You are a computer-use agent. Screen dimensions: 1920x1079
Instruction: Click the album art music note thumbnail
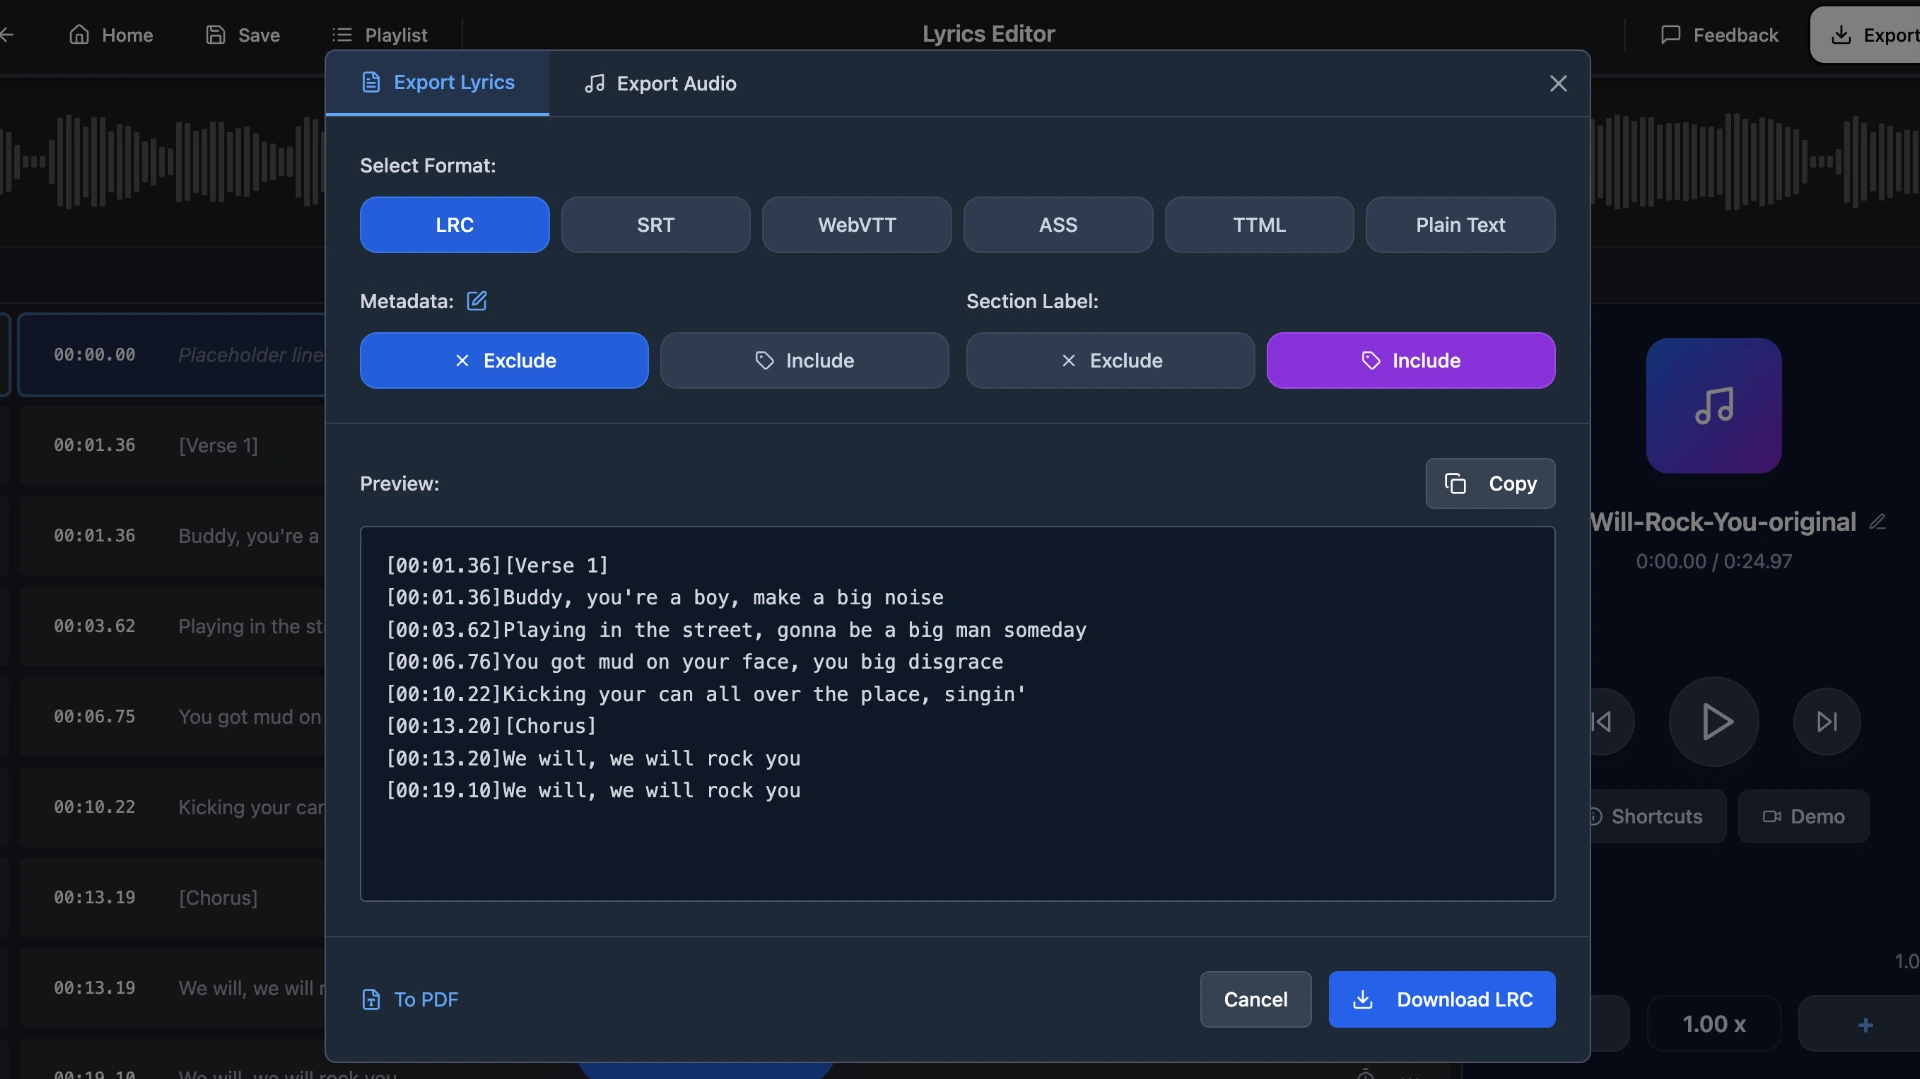1713,406
